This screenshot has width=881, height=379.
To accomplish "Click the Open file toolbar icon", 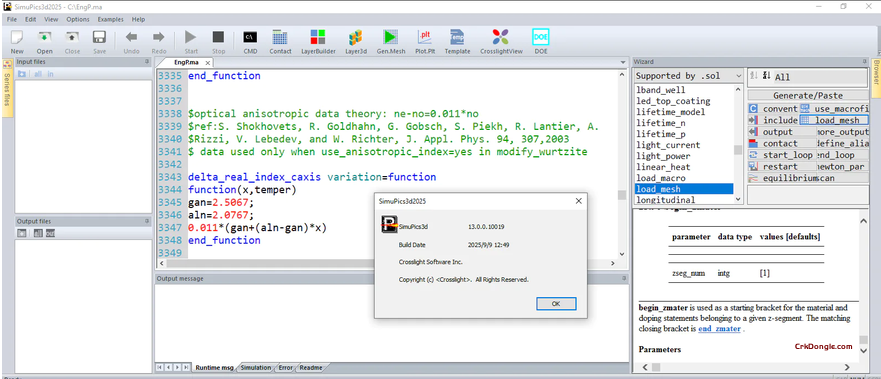I will click(44, 38).
